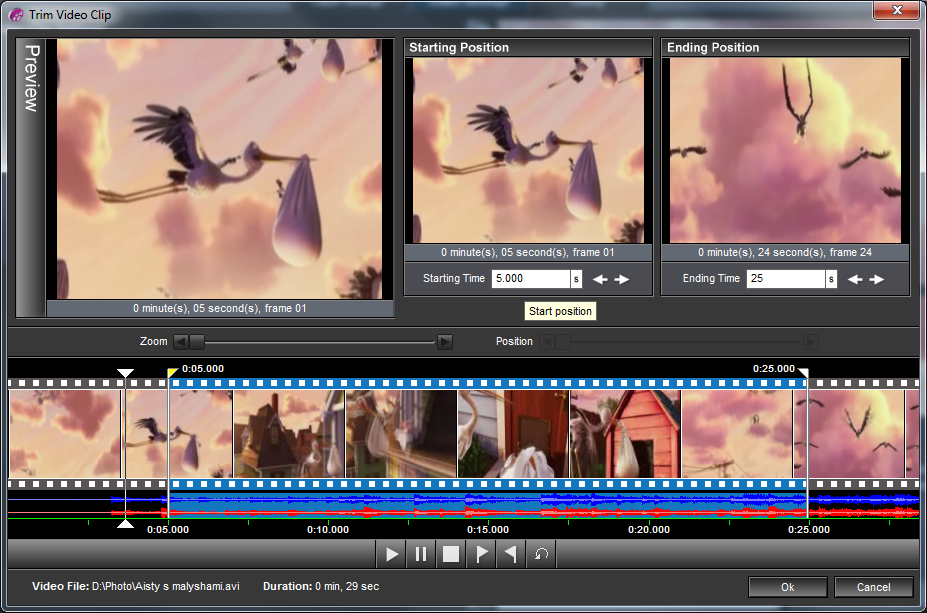Select the timeline thumbnail of rooftops houses
The width and height of the screenshot is (927, 613).
click(289, 433)
